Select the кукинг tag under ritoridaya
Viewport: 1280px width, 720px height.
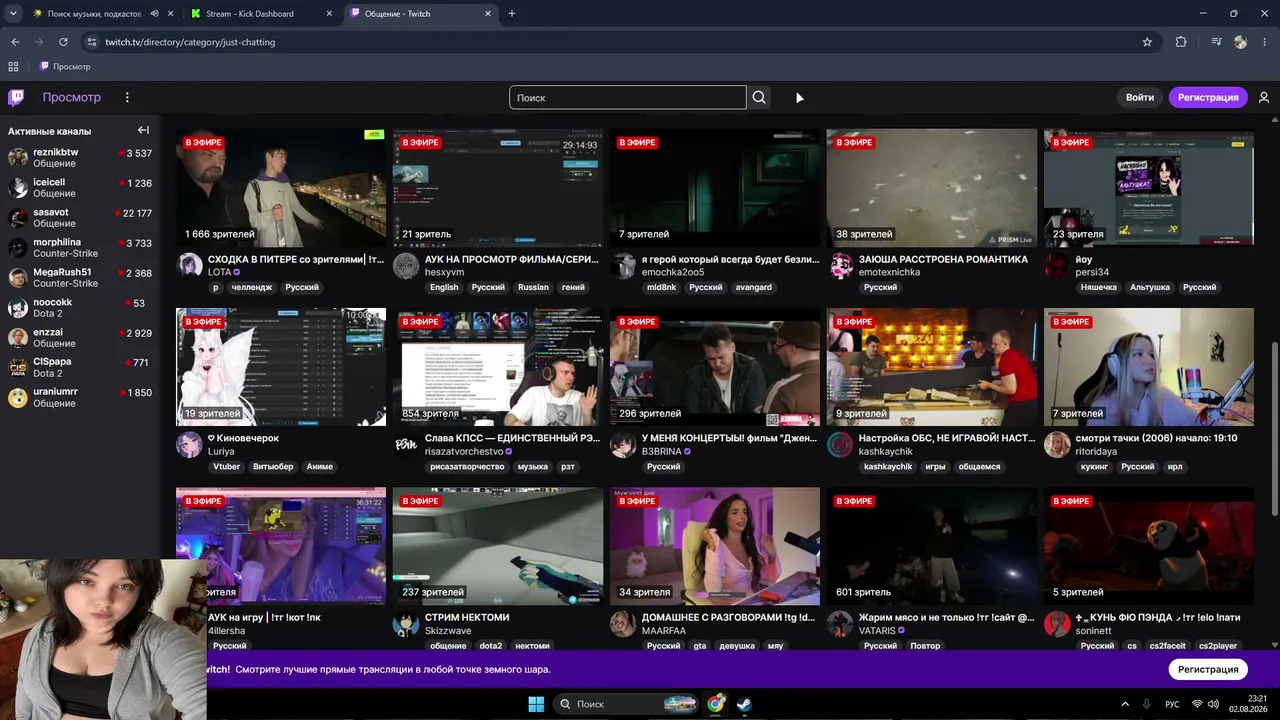tap(1094, 467)
